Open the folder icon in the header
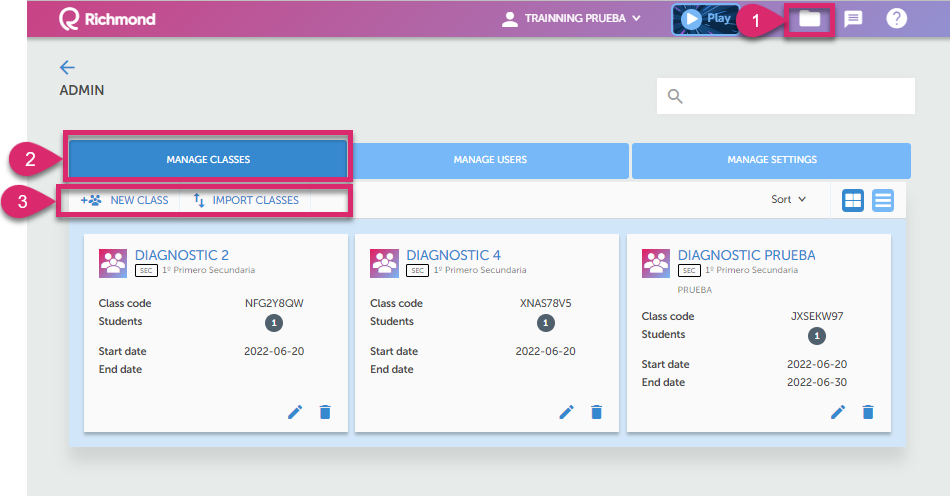 (x=809, y=19)
